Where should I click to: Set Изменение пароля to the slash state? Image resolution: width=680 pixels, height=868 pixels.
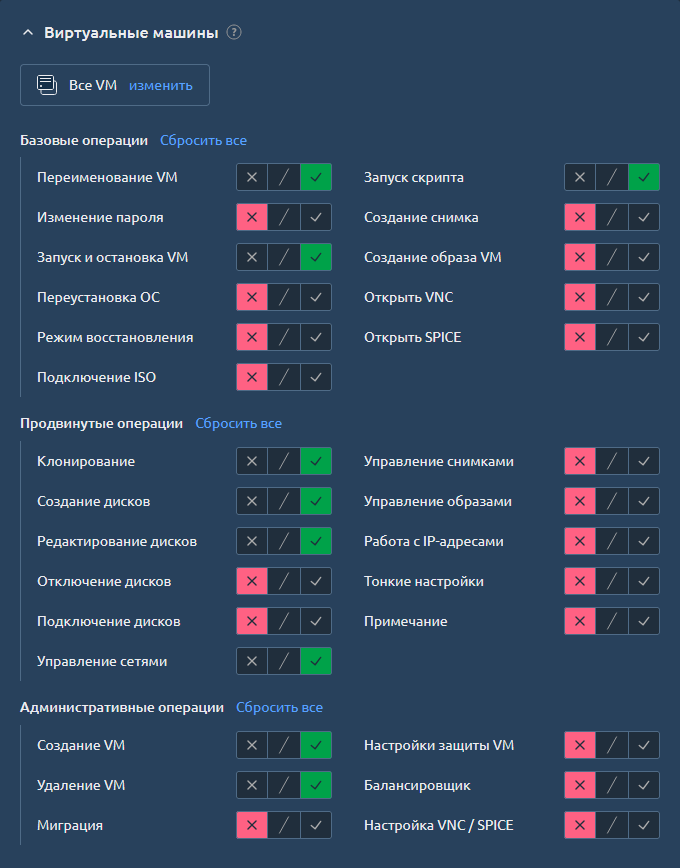point(284,218)
